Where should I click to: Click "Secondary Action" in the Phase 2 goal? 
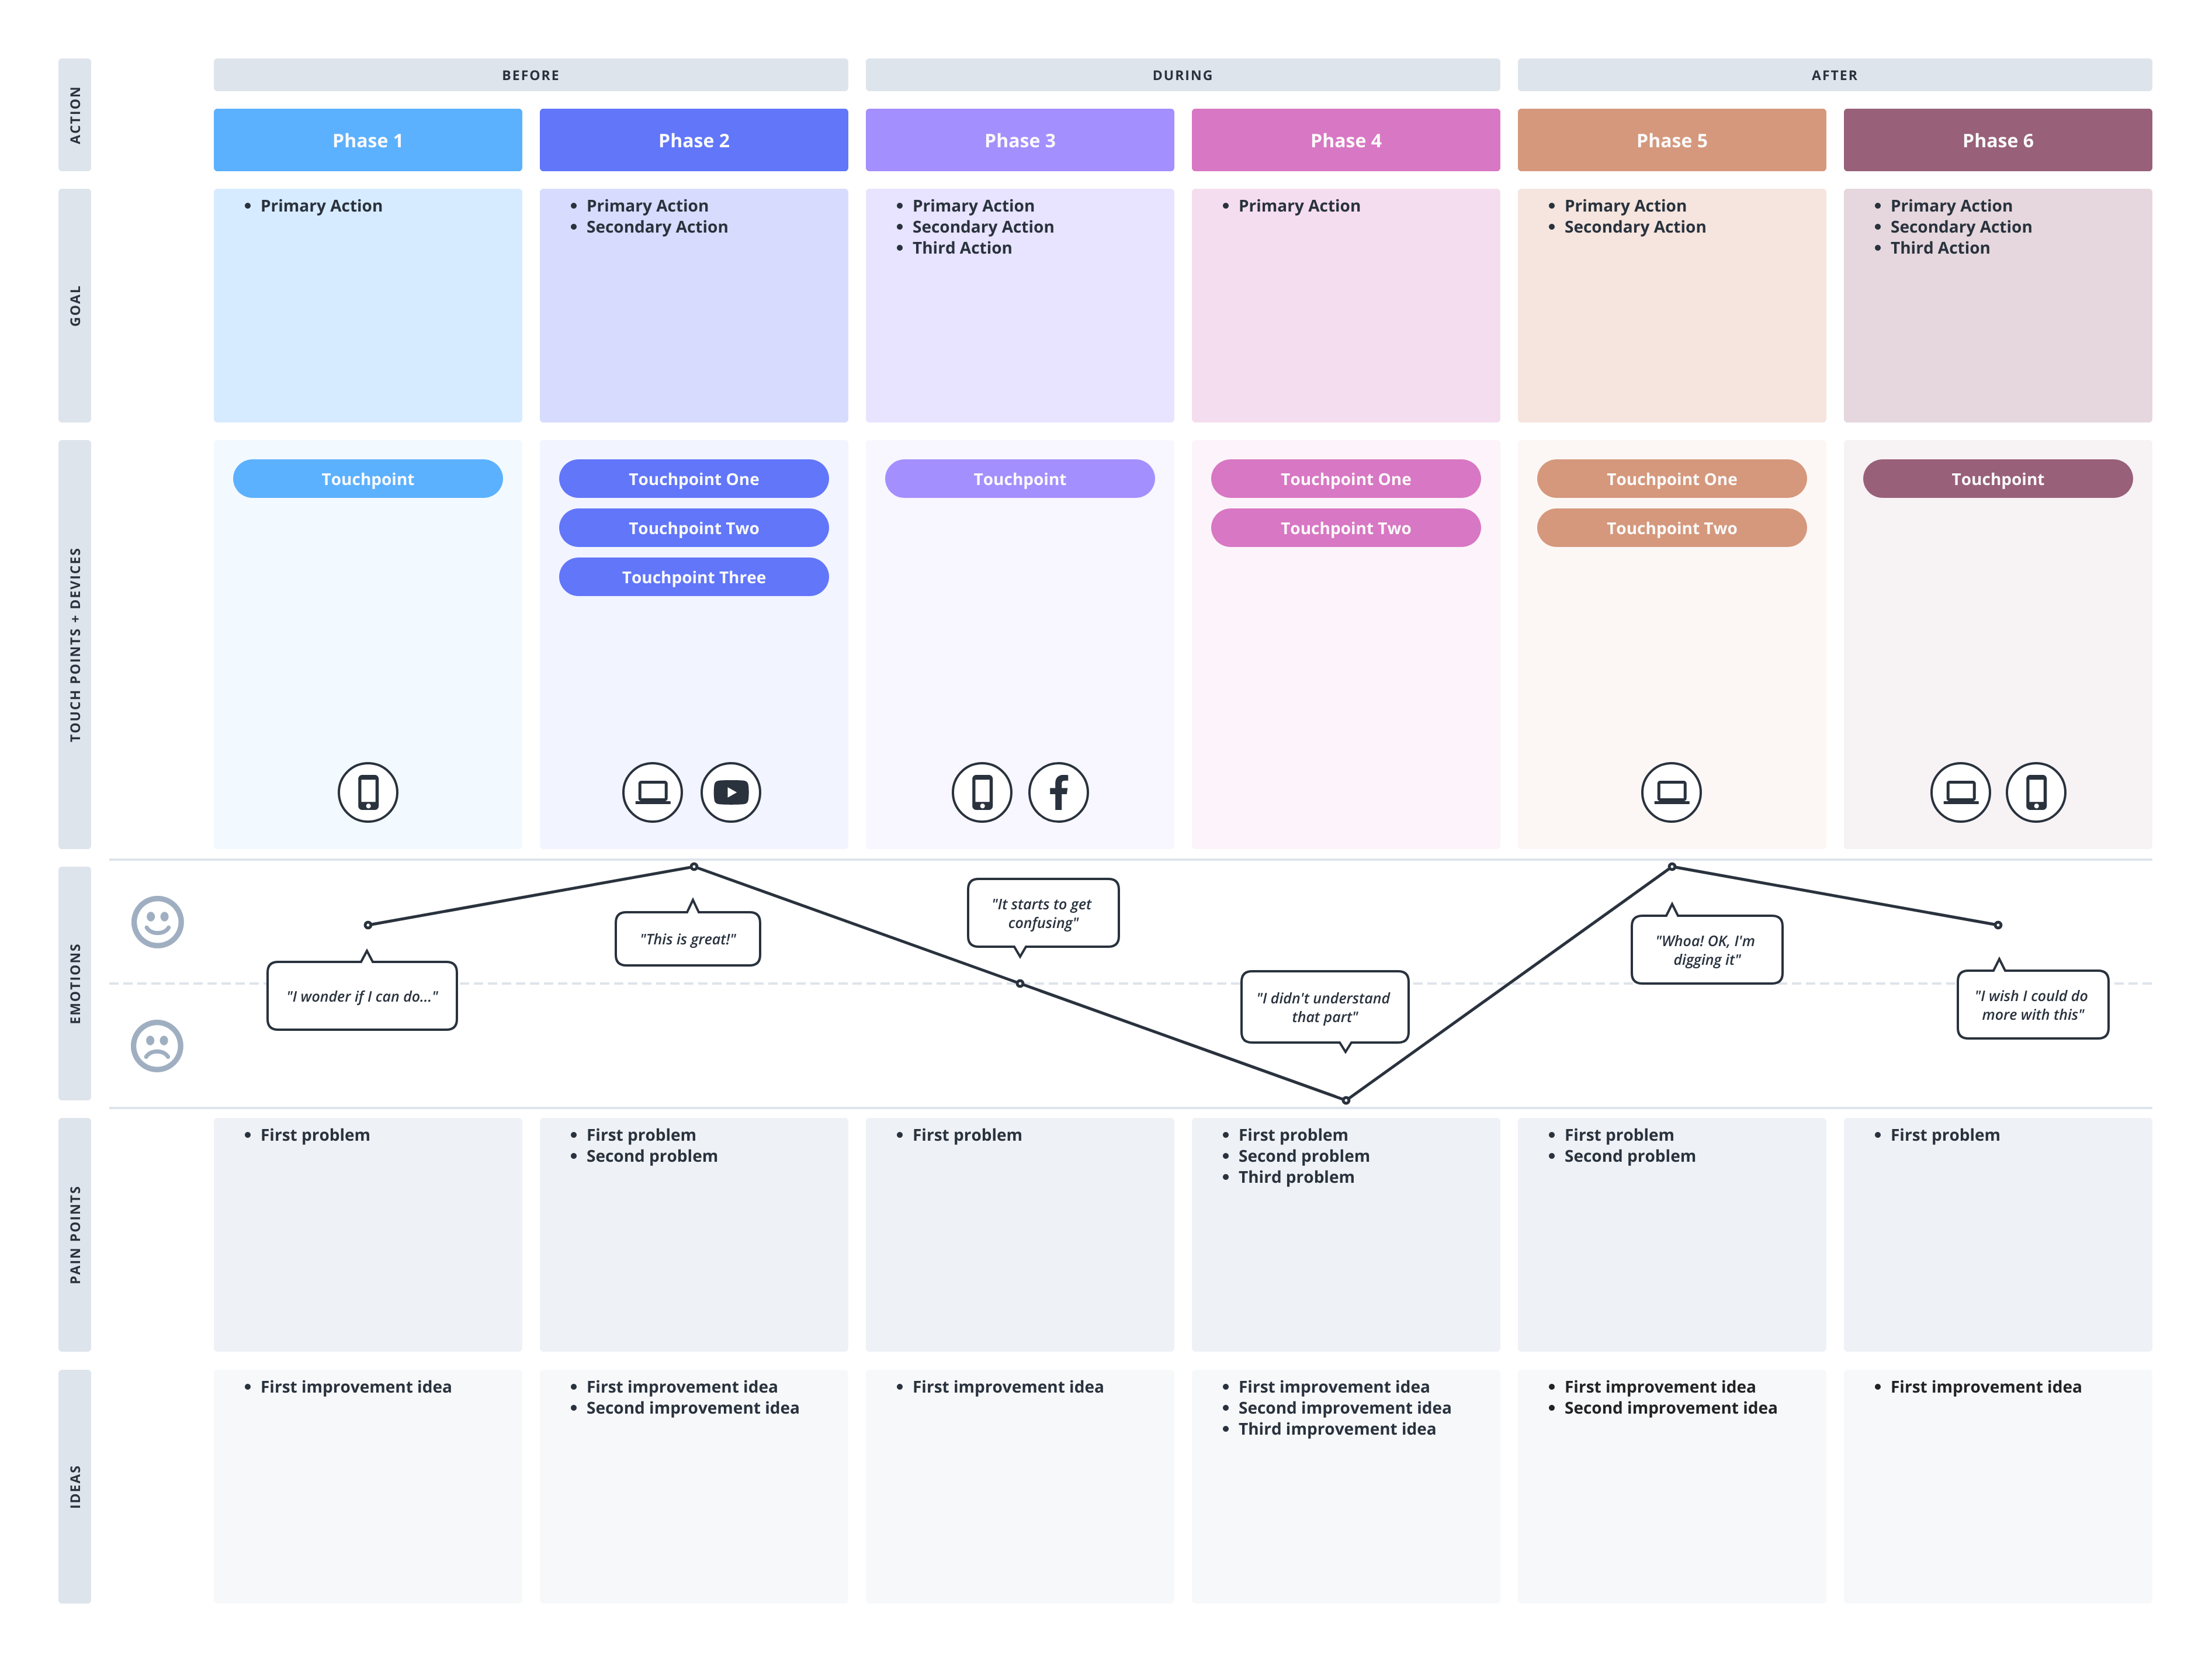tap(657, 227)
